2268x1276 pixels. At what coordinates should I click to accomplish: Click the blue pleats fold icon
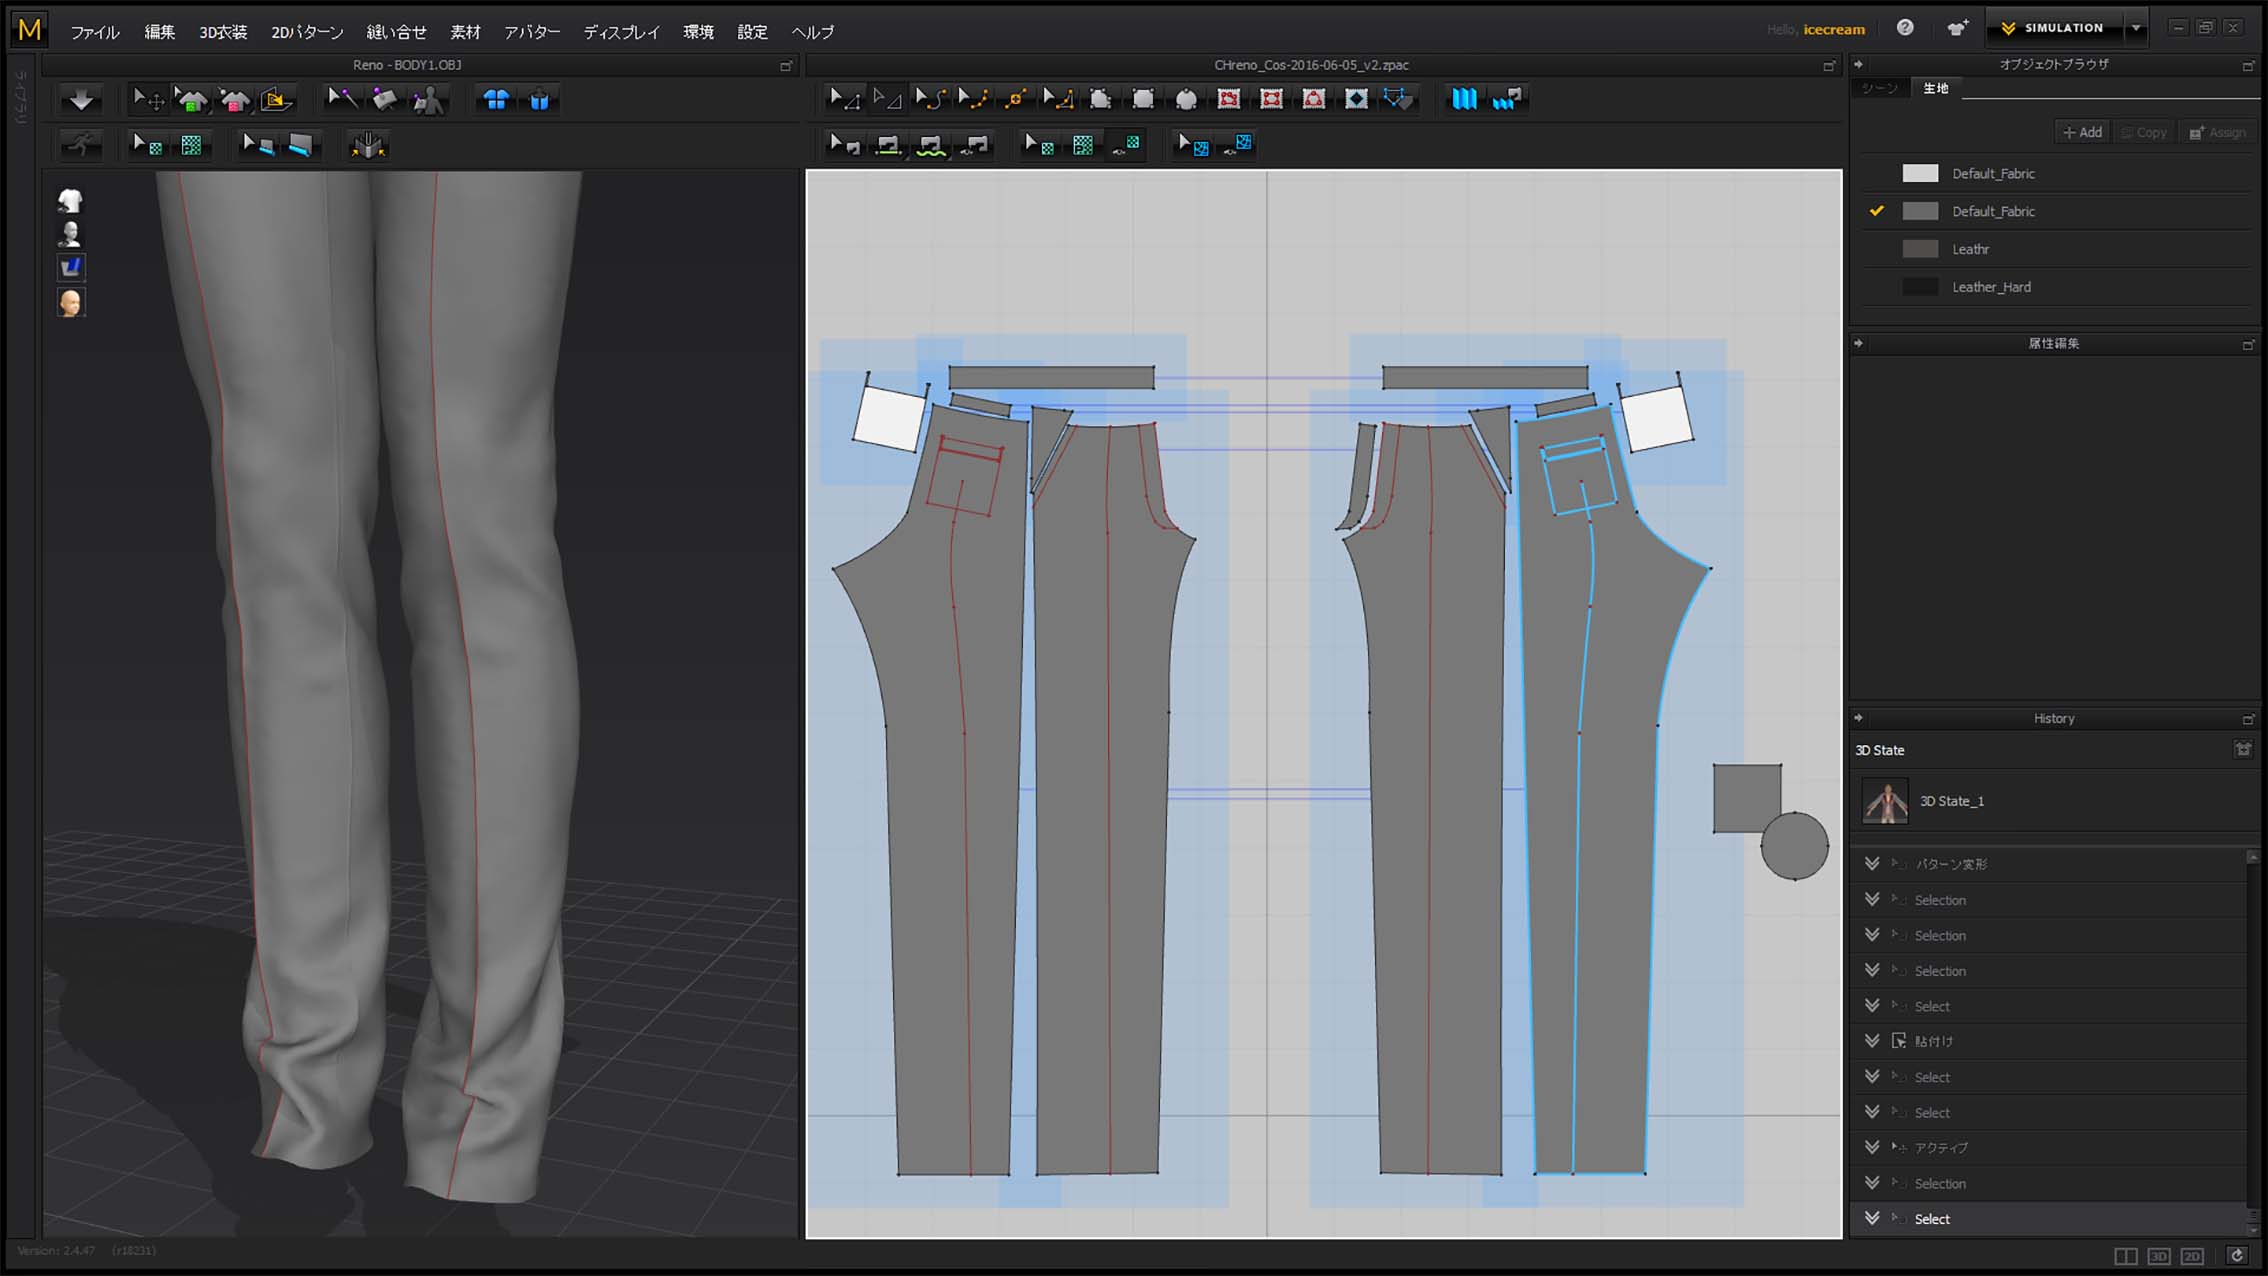[x=1464, y=98]
